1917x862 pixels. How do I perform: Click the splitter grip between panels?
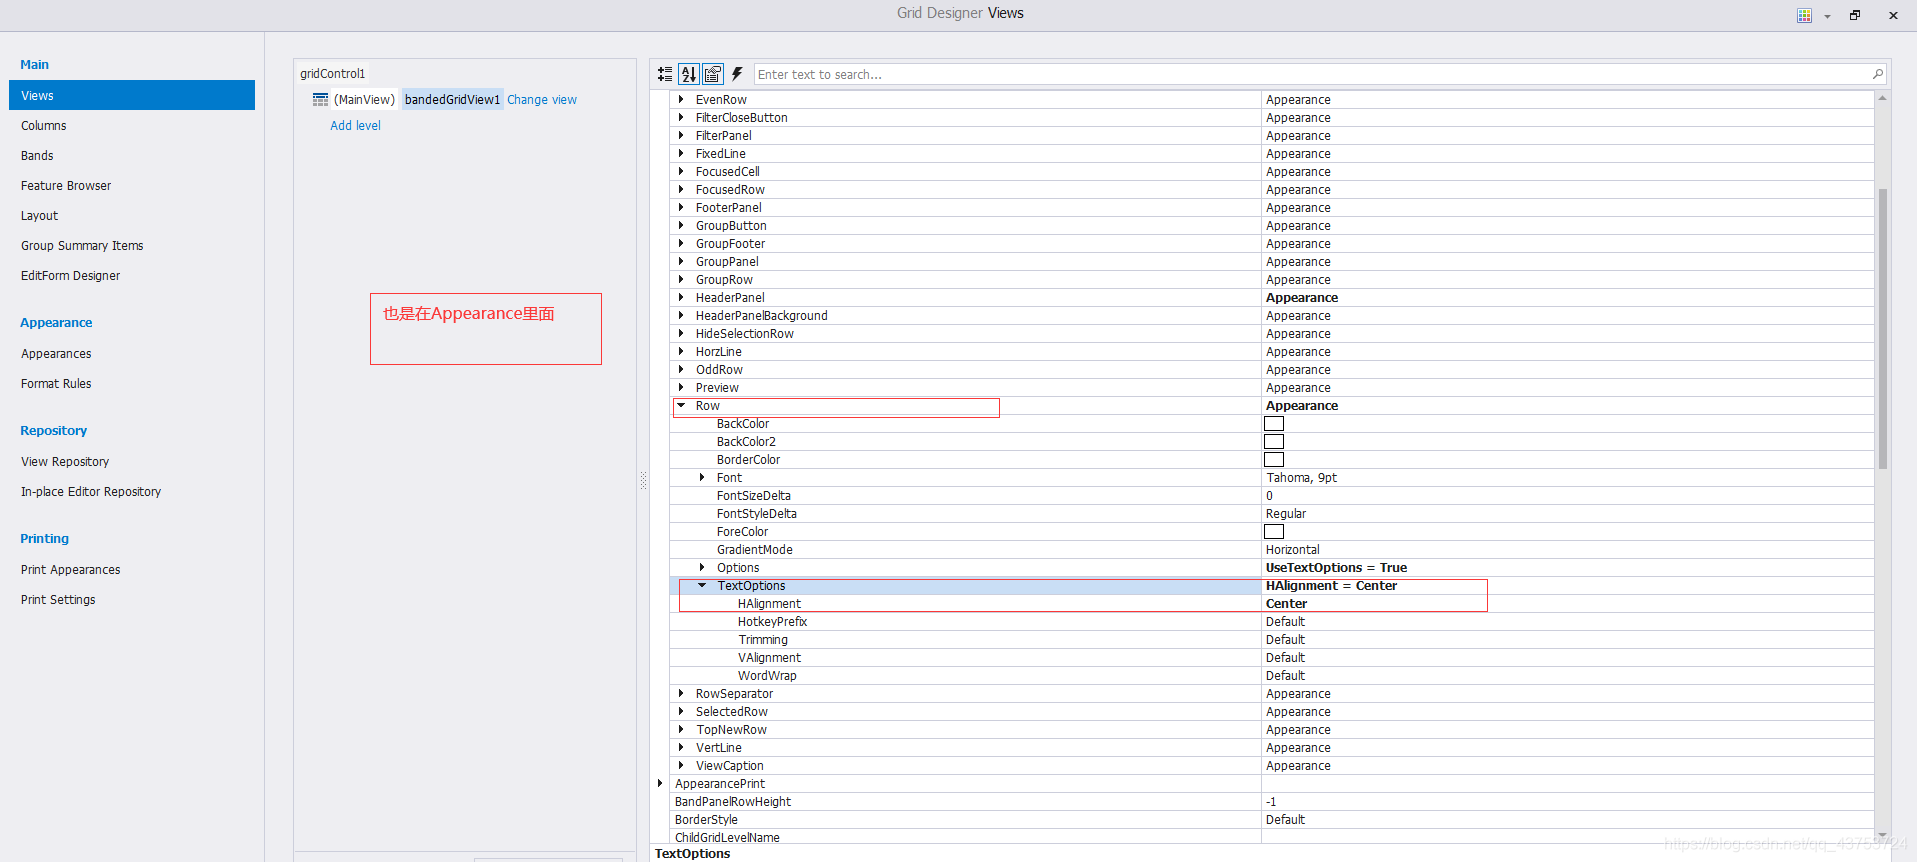(643, 481)
